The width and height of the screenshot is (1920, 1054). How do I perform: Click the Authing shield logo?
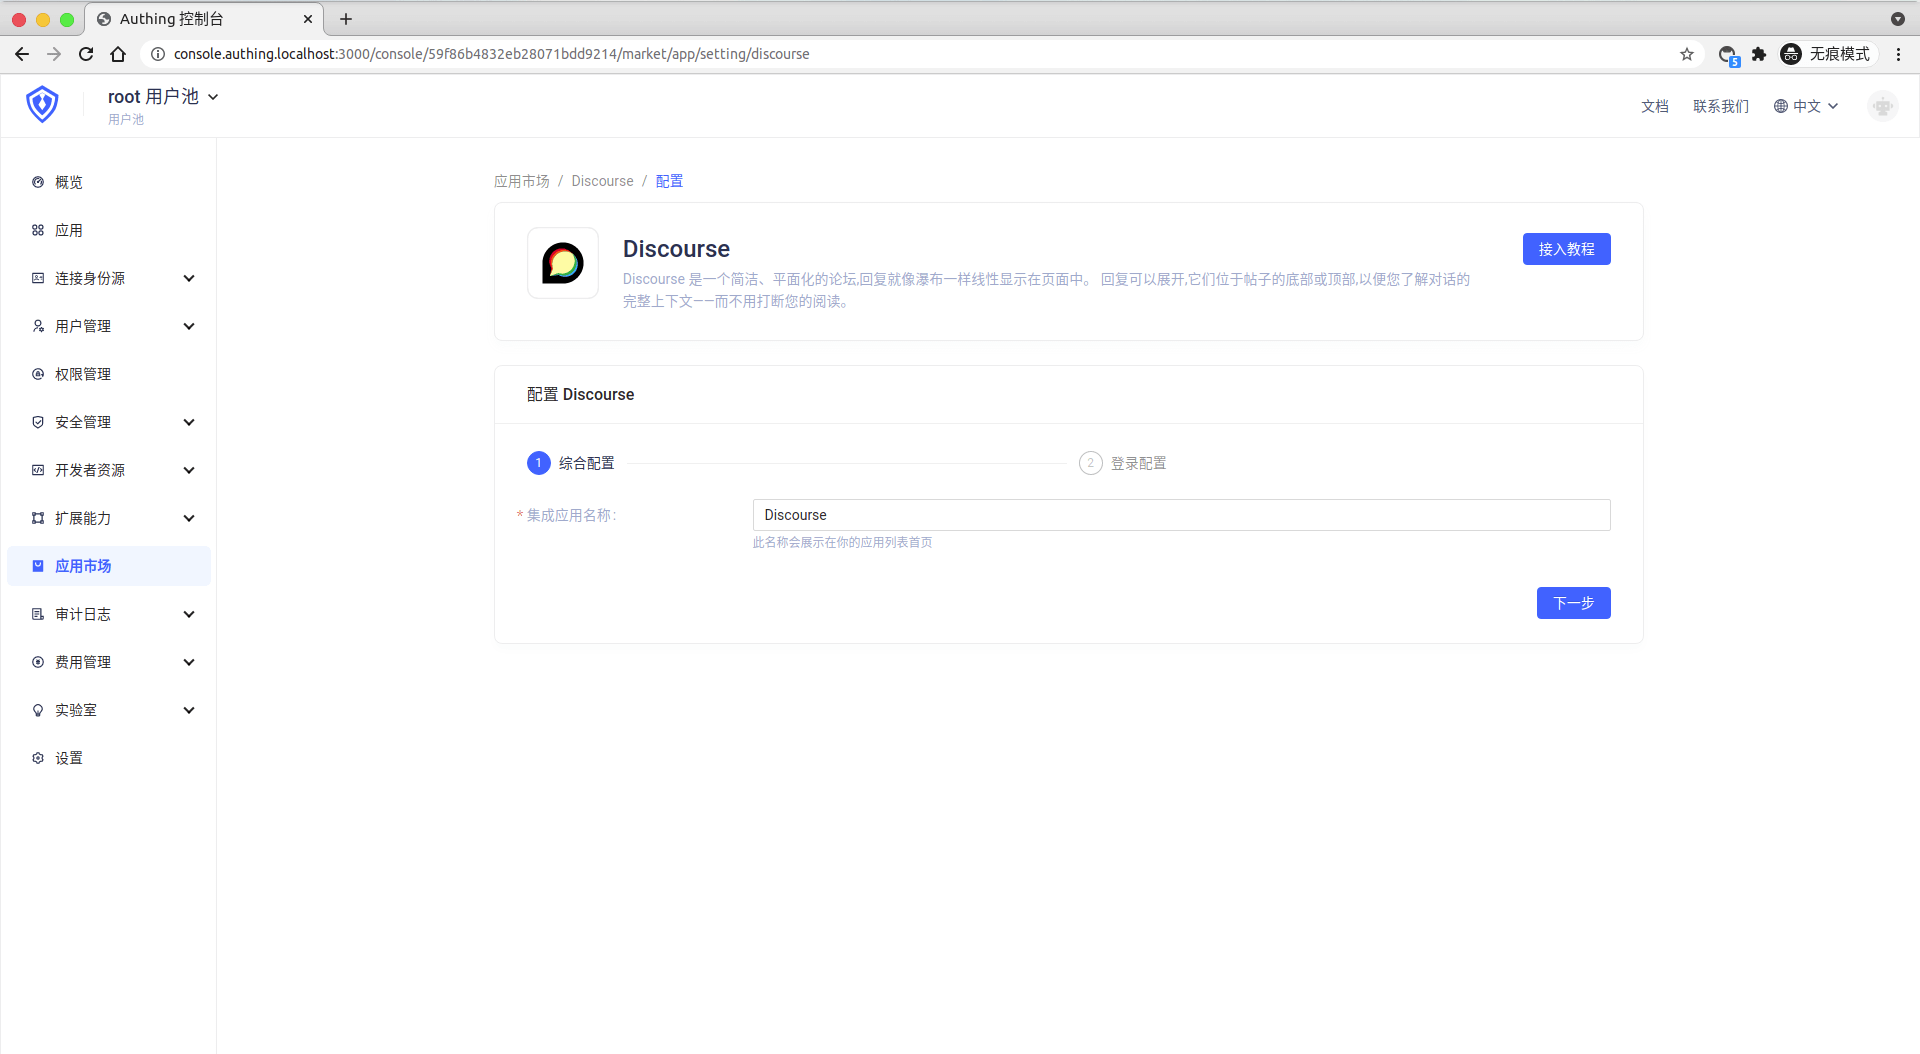pyautogui.click(x=42, y=104)
